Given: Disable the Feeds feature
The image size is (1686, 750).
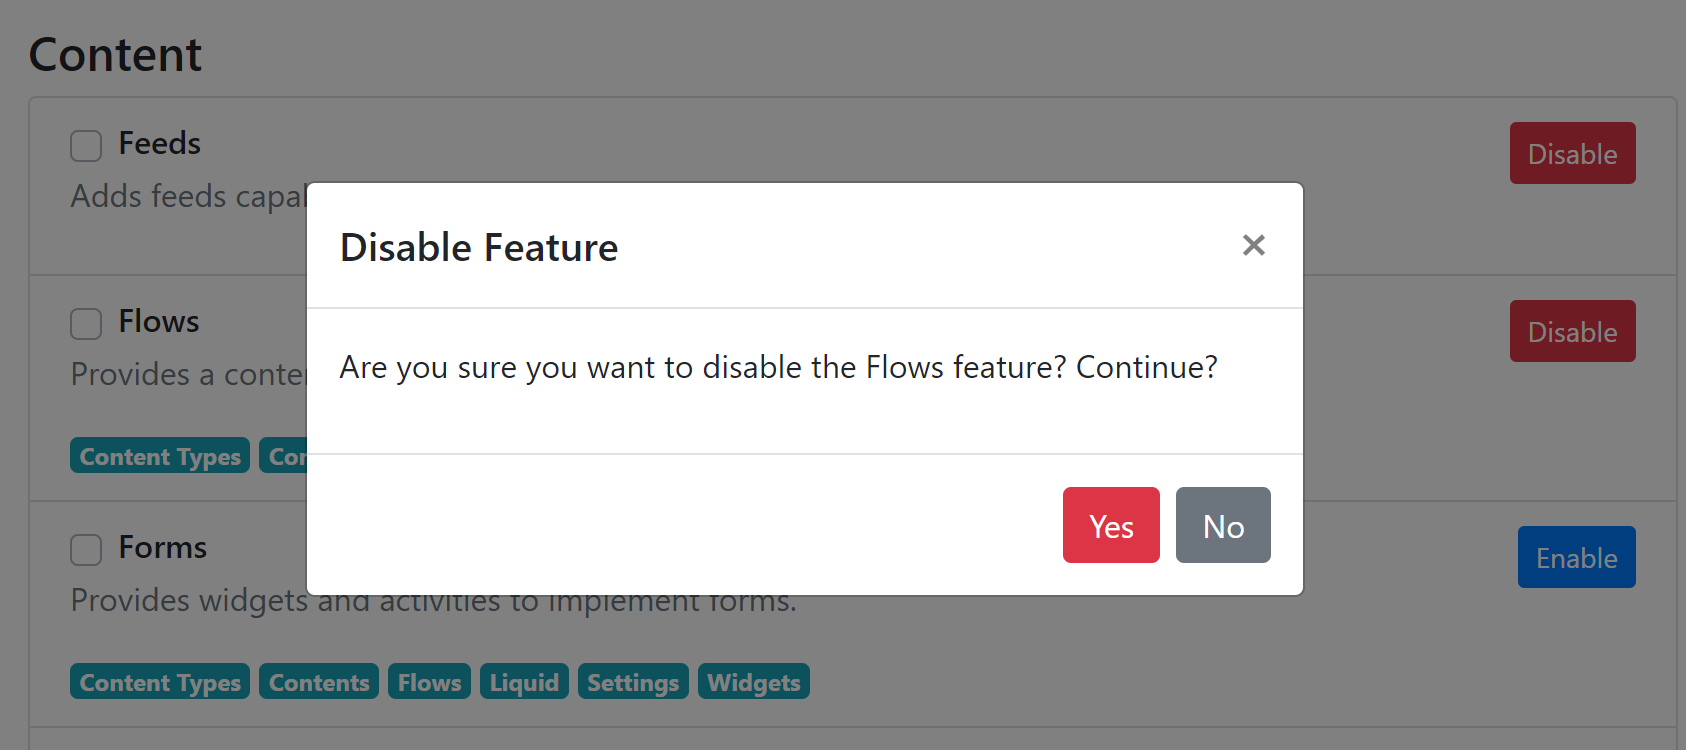Looking at the screenshot, I should coord(1572,153).
